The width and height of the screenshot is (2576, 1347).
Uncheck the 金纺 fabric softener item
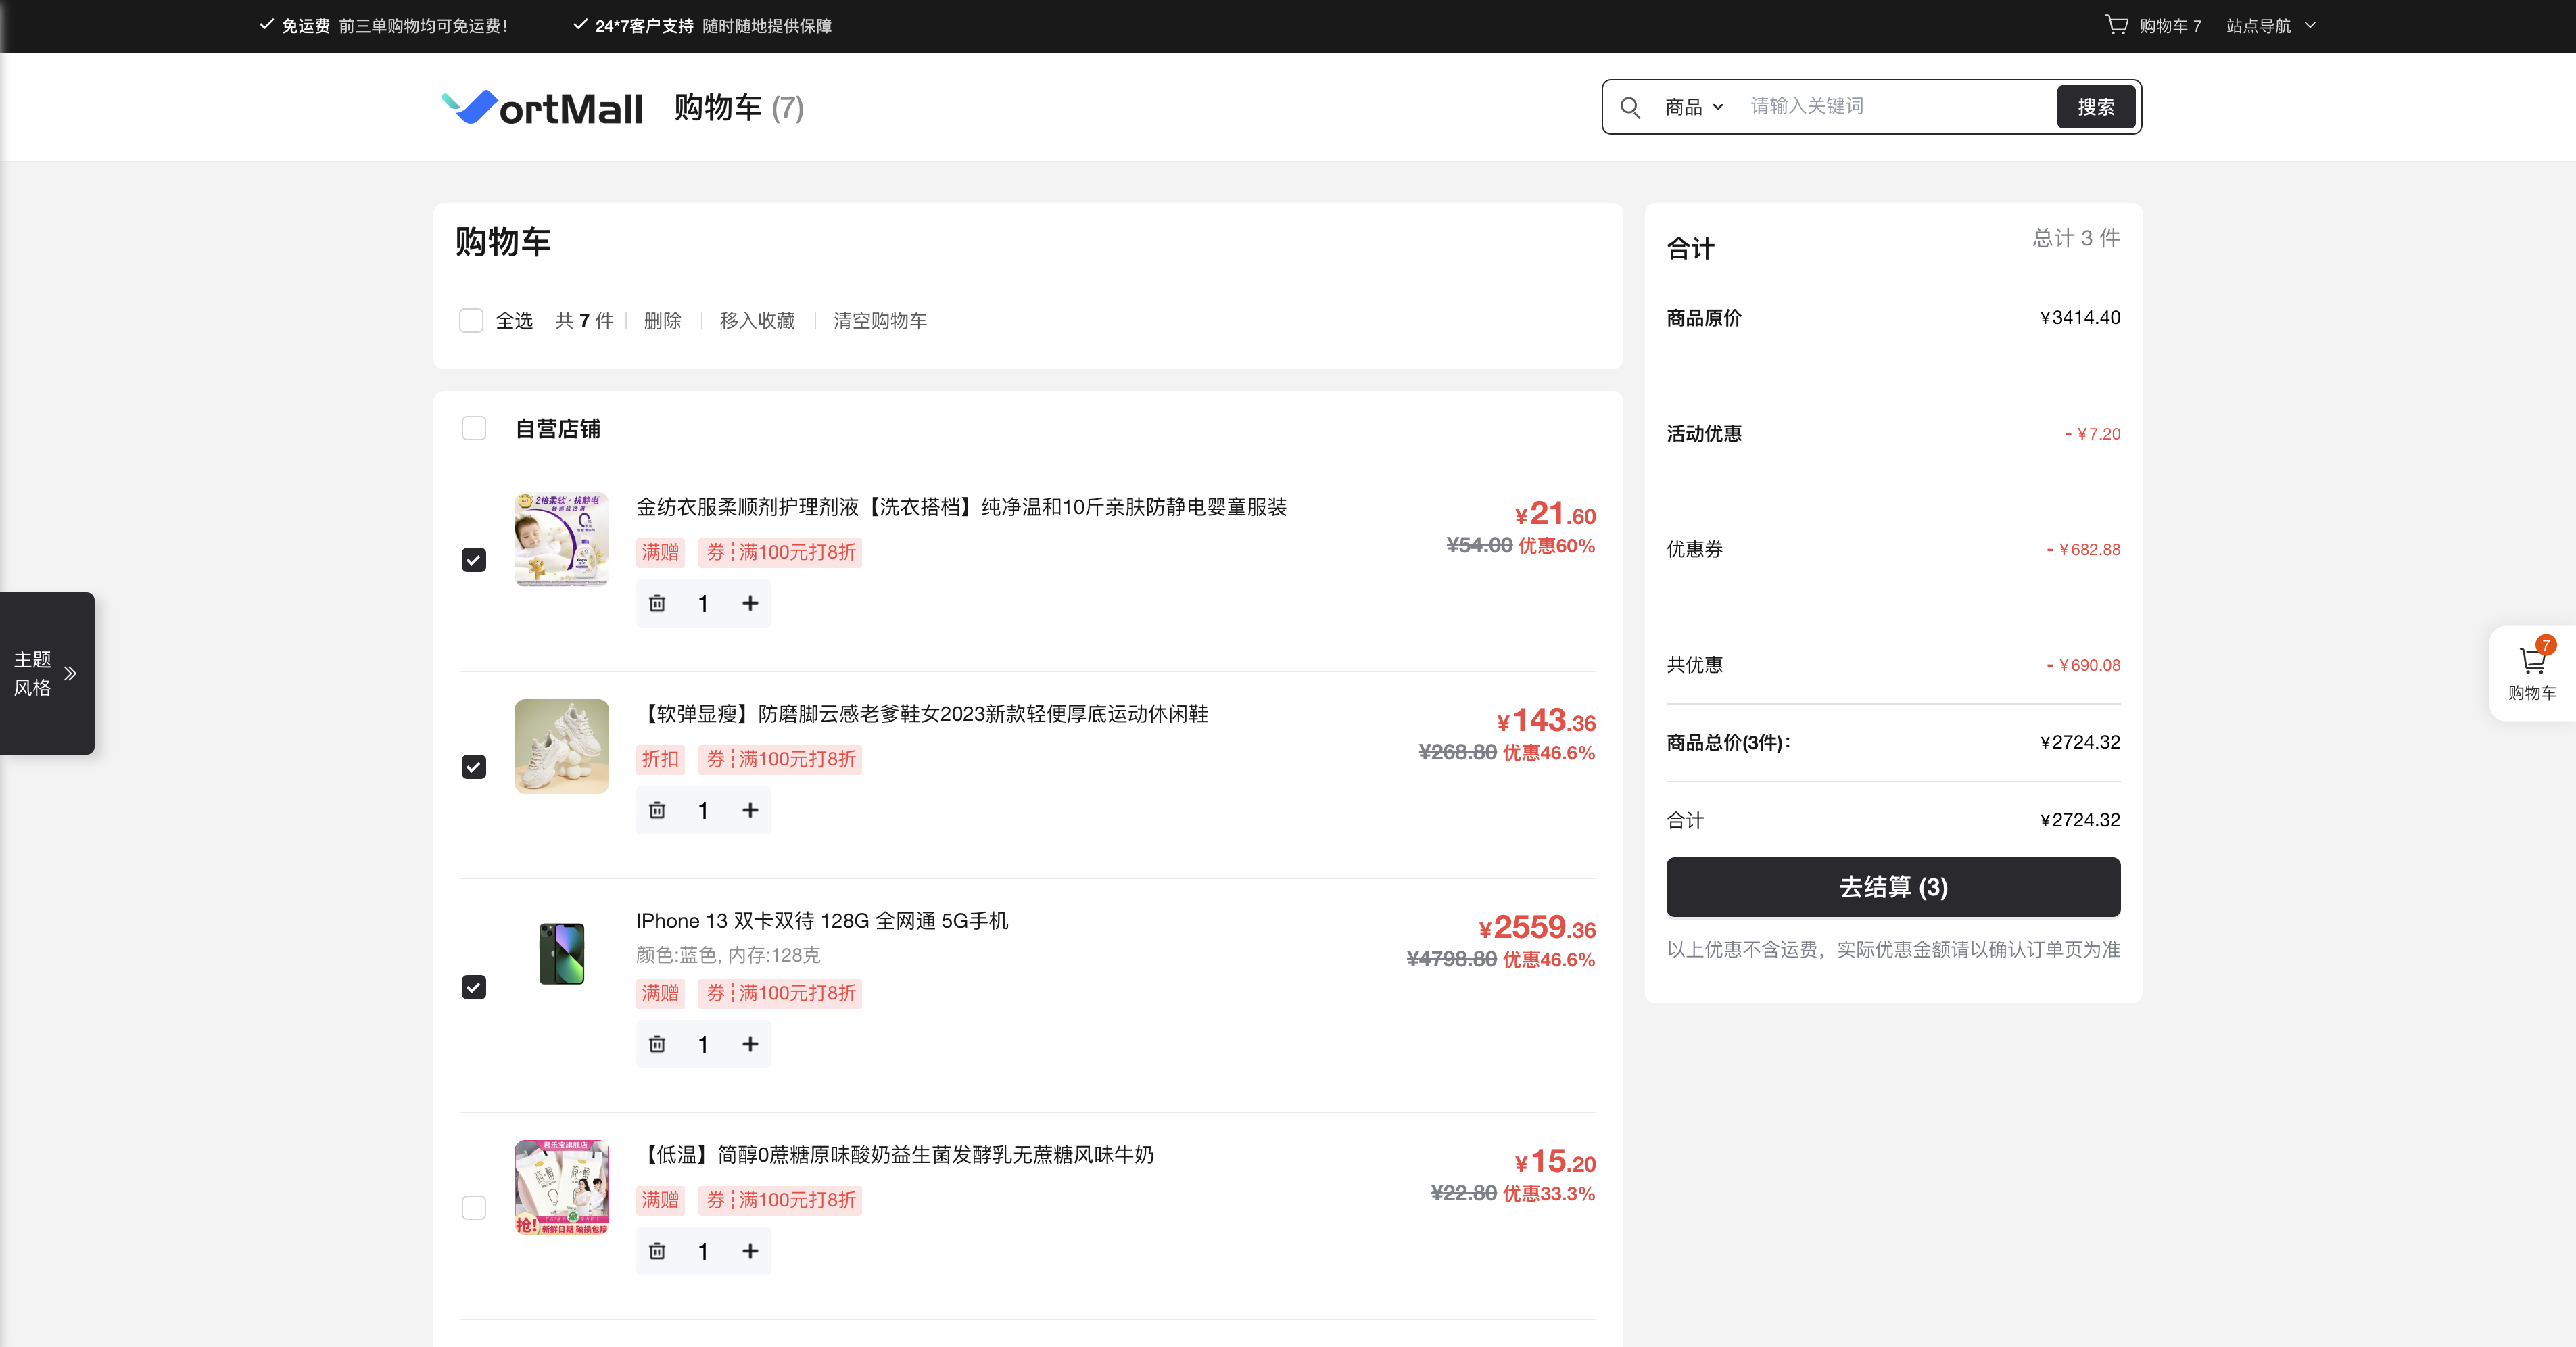(x=474, y=560)
